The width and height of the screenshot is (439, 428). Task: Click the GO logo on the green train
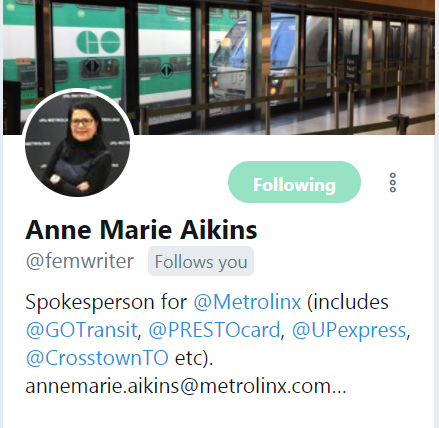pyautogui.click(x=98, y=42)
